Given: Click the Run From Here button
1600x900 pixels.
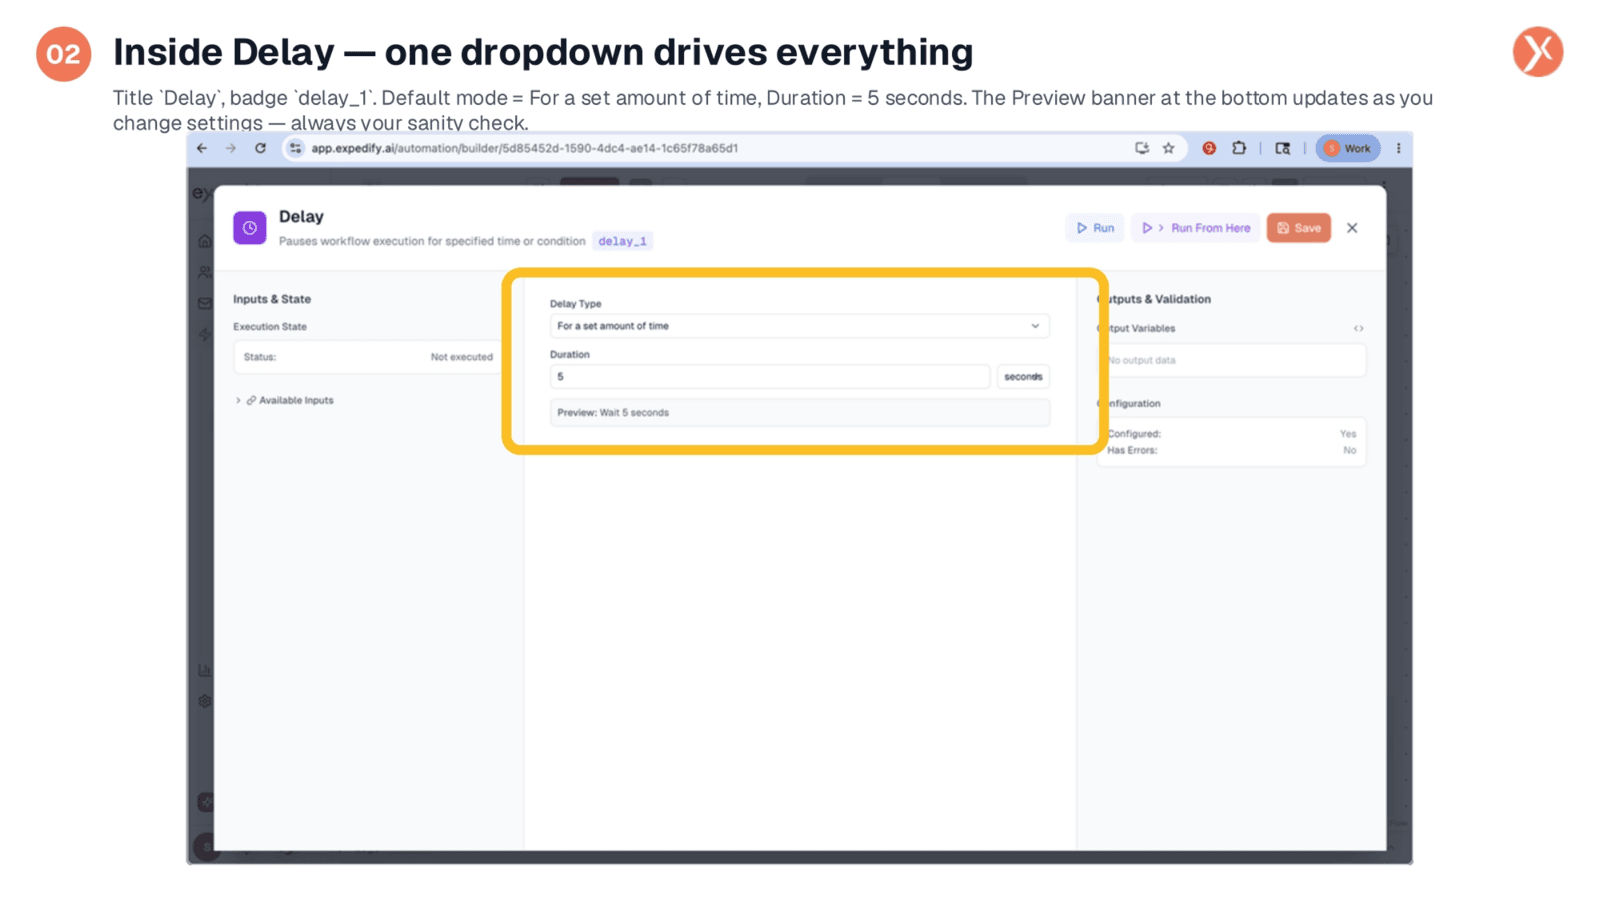Looking at the screenshot, I should tap(1196, 228).
